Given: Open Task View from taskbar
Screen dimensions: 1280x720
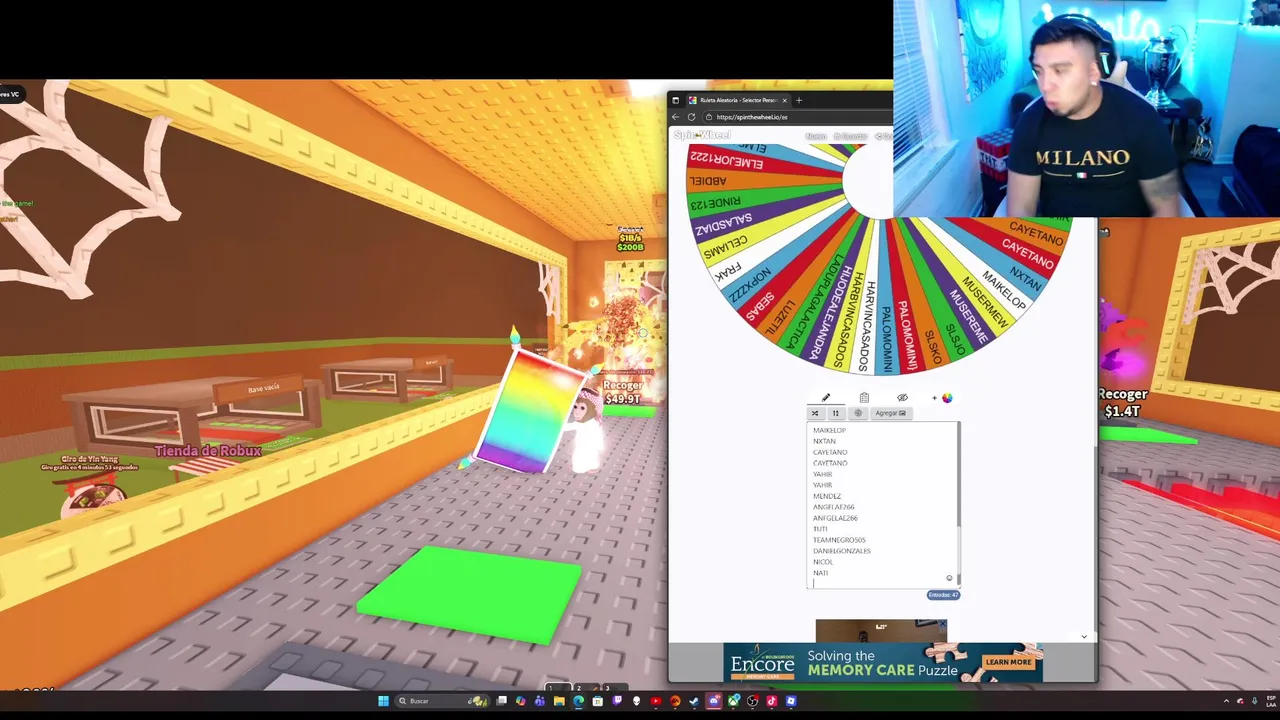Looking at the screenshot, I should [501, 701].
